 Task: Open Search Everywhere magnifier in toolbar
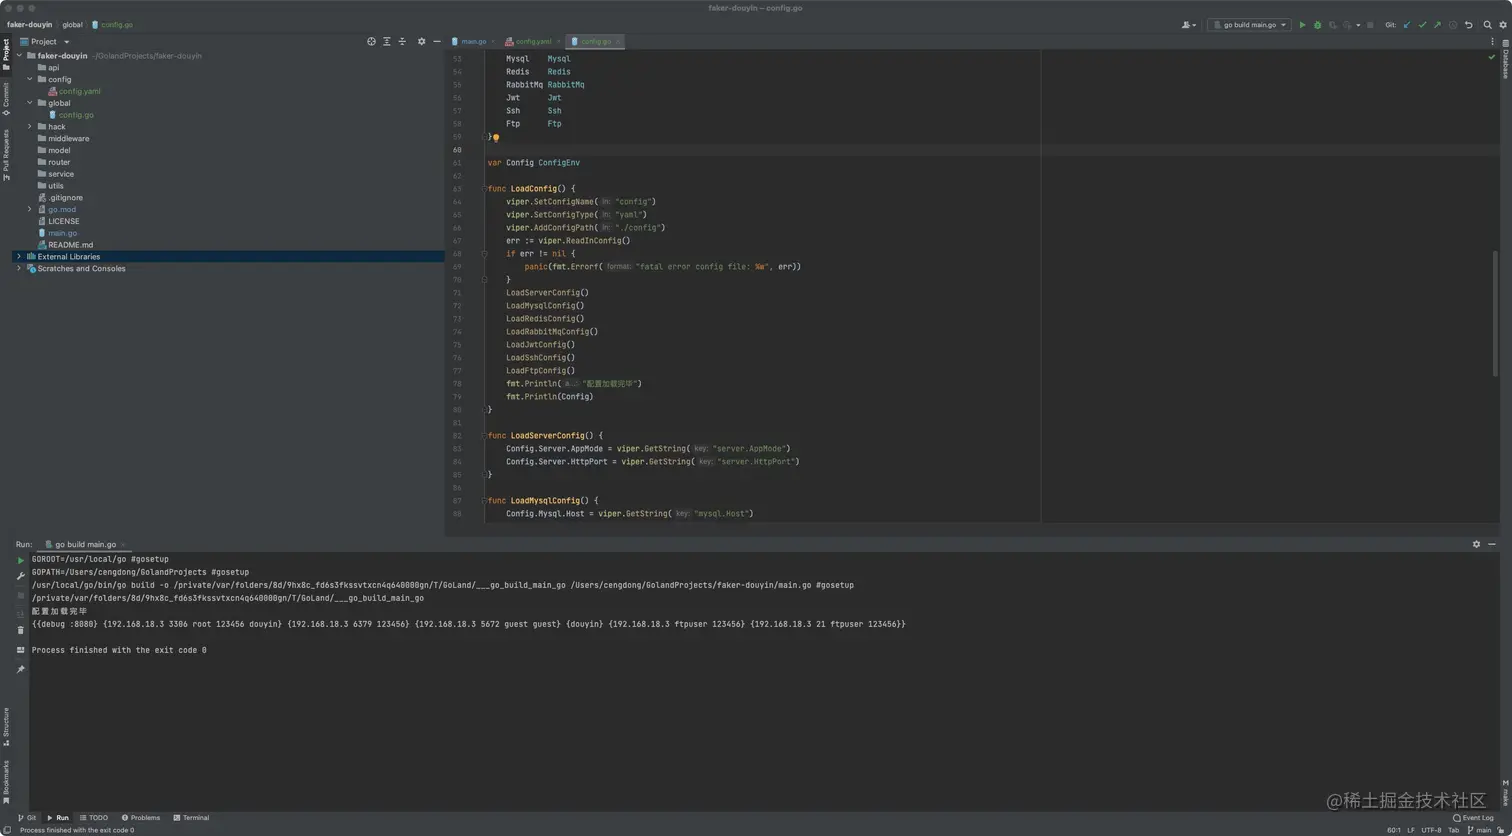(x=1487, y=25)
